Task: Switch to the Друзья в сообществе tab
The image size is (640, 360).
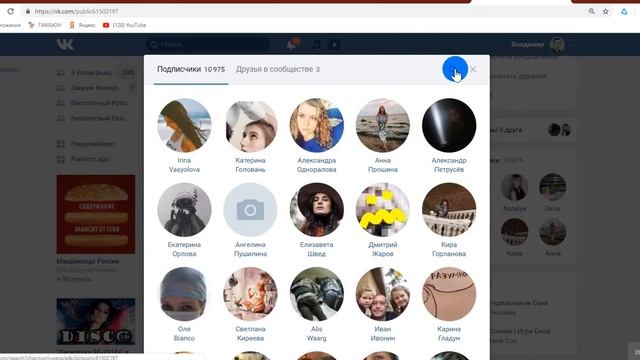Action: (278, 69)
